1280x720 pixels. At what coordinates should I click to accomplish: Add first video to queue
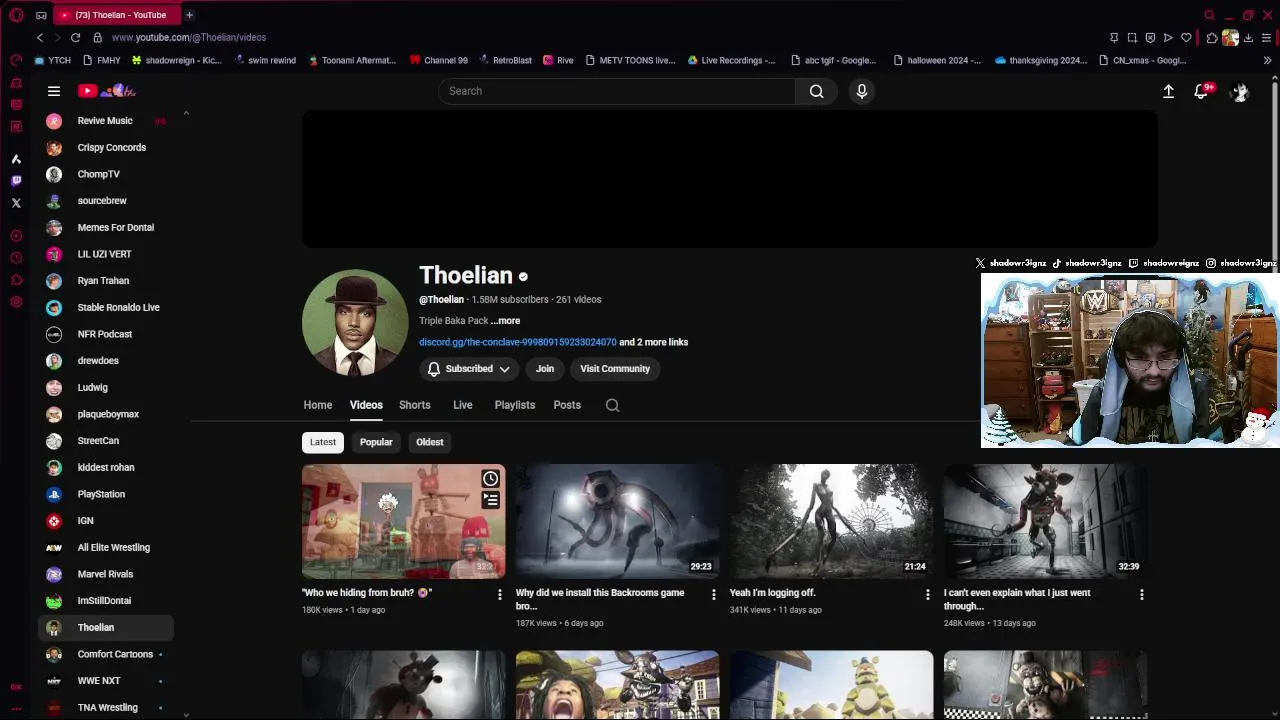coord(490,499)
